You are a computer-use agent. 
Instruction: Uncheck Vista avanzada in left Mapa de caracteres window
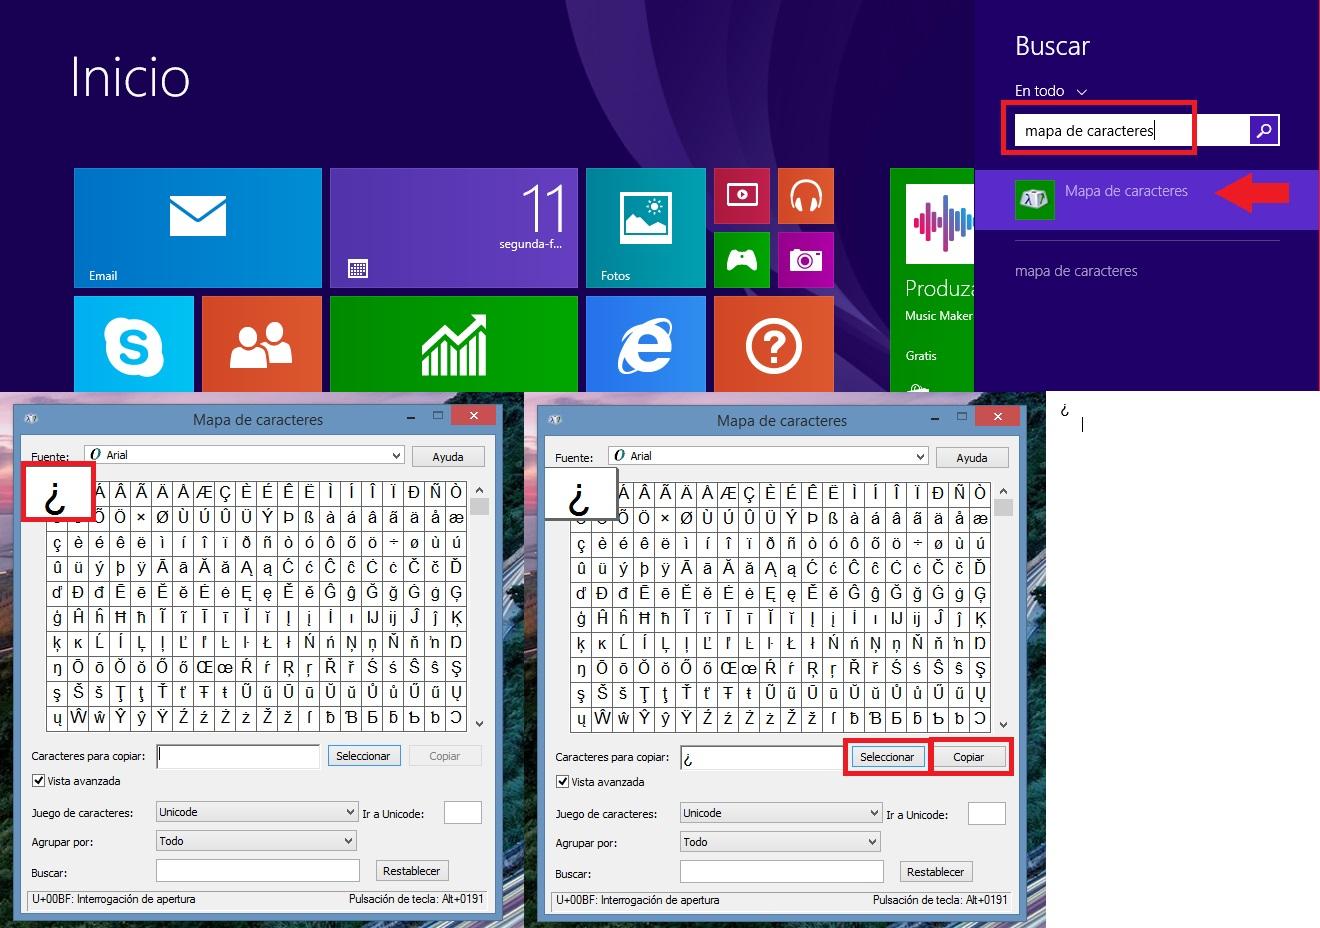pos(39,781)
